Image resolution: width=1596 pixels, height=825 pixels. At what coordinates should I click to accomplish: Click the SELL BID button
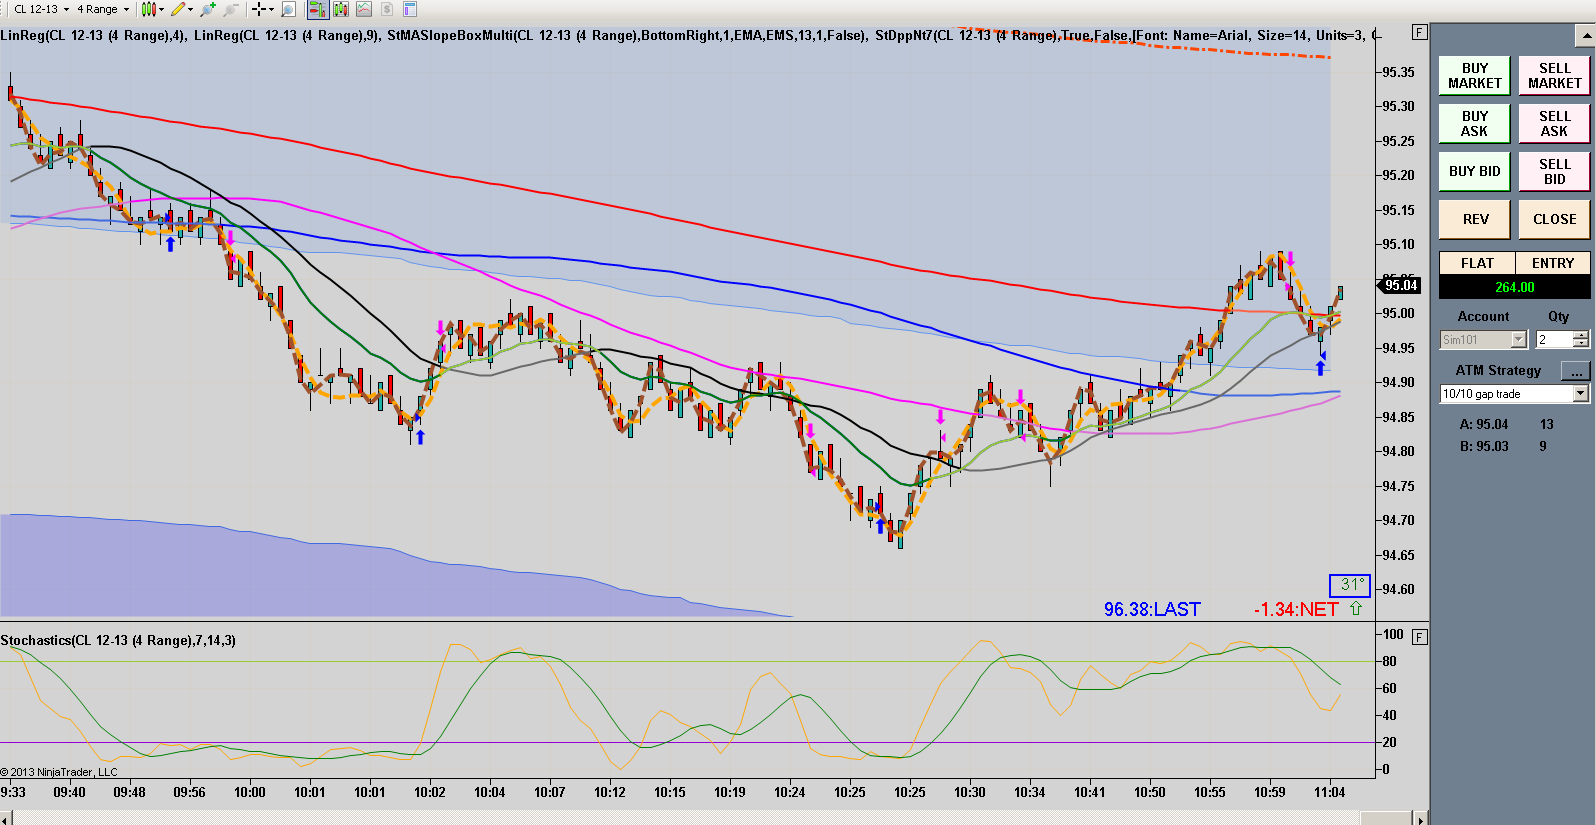coord(1554,172)
